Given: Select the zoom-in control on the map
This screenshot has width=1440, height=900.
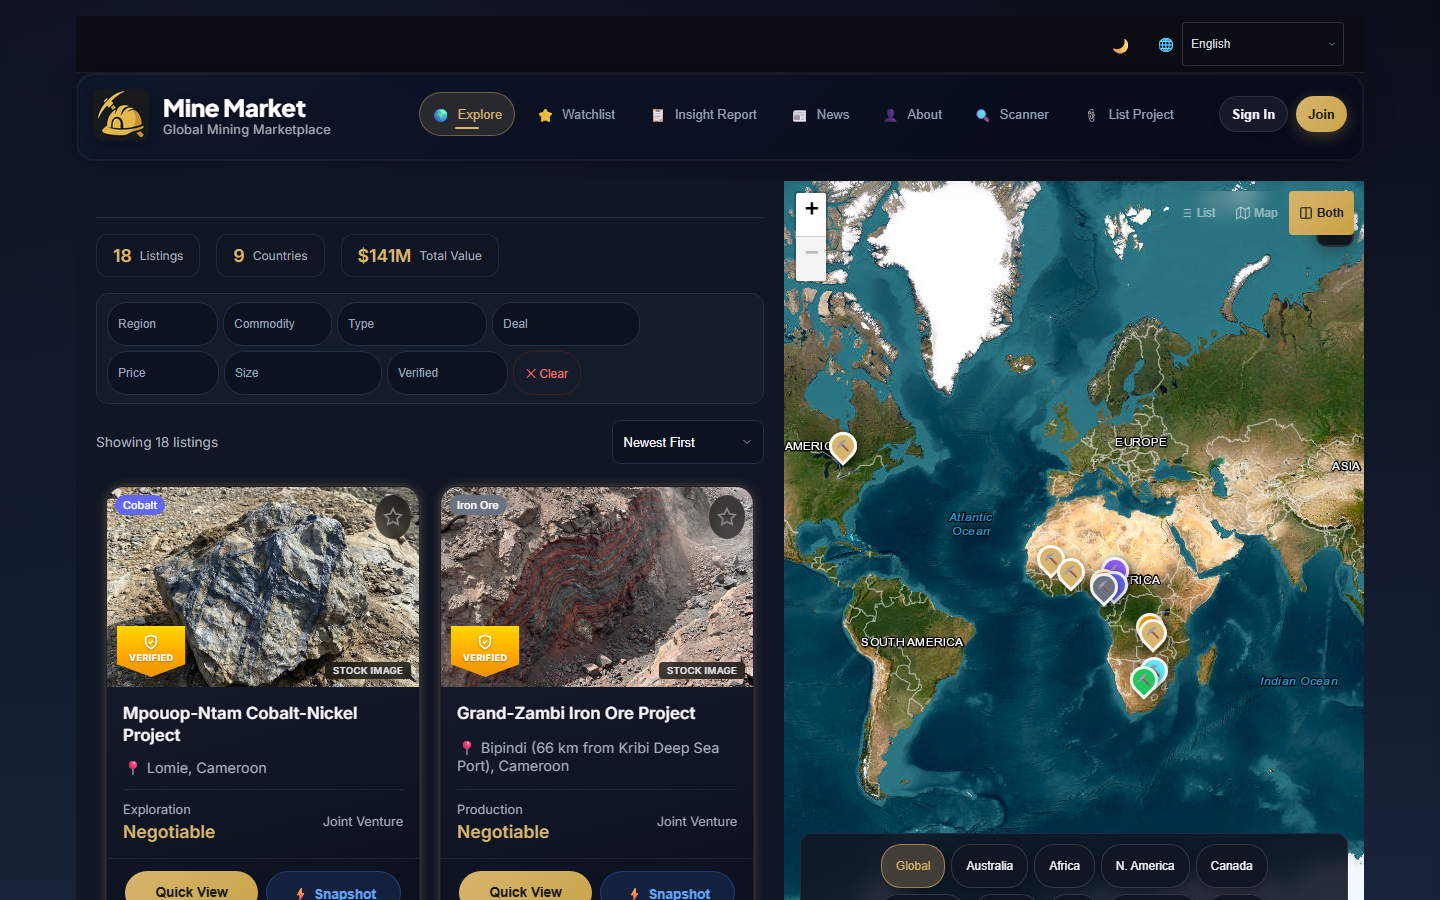Looking at the screenshot, I should click(x=811, y=210).
